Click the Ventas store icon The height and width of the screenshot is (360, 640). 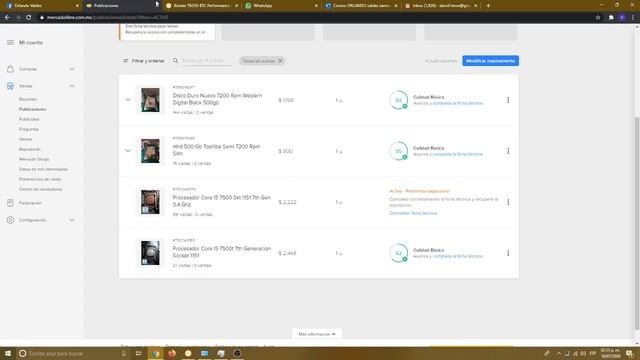coord(10,86)
